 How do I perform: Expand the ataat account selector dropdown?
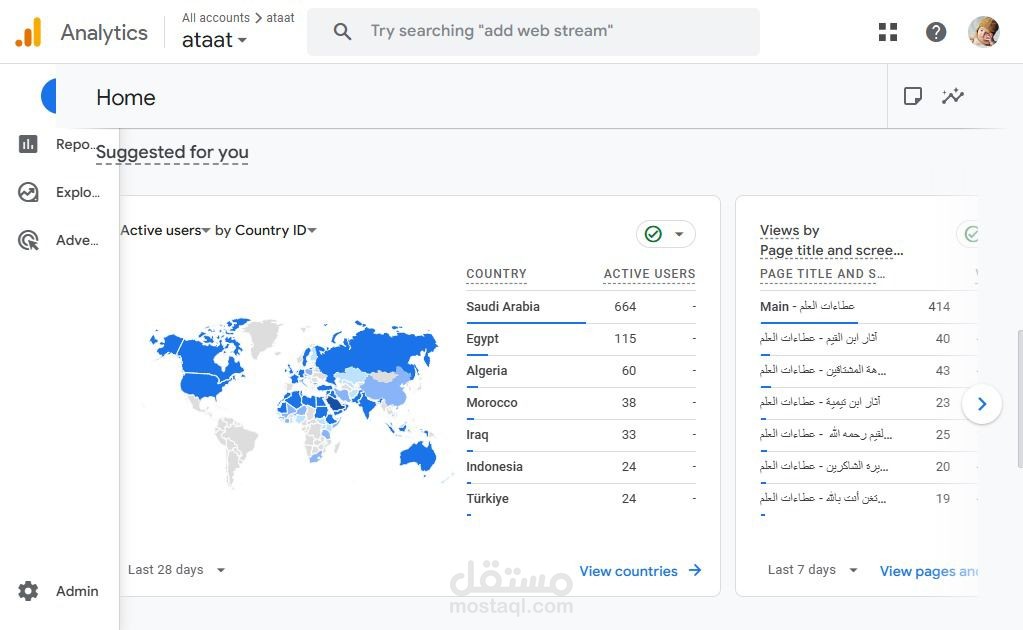point(214,41)
